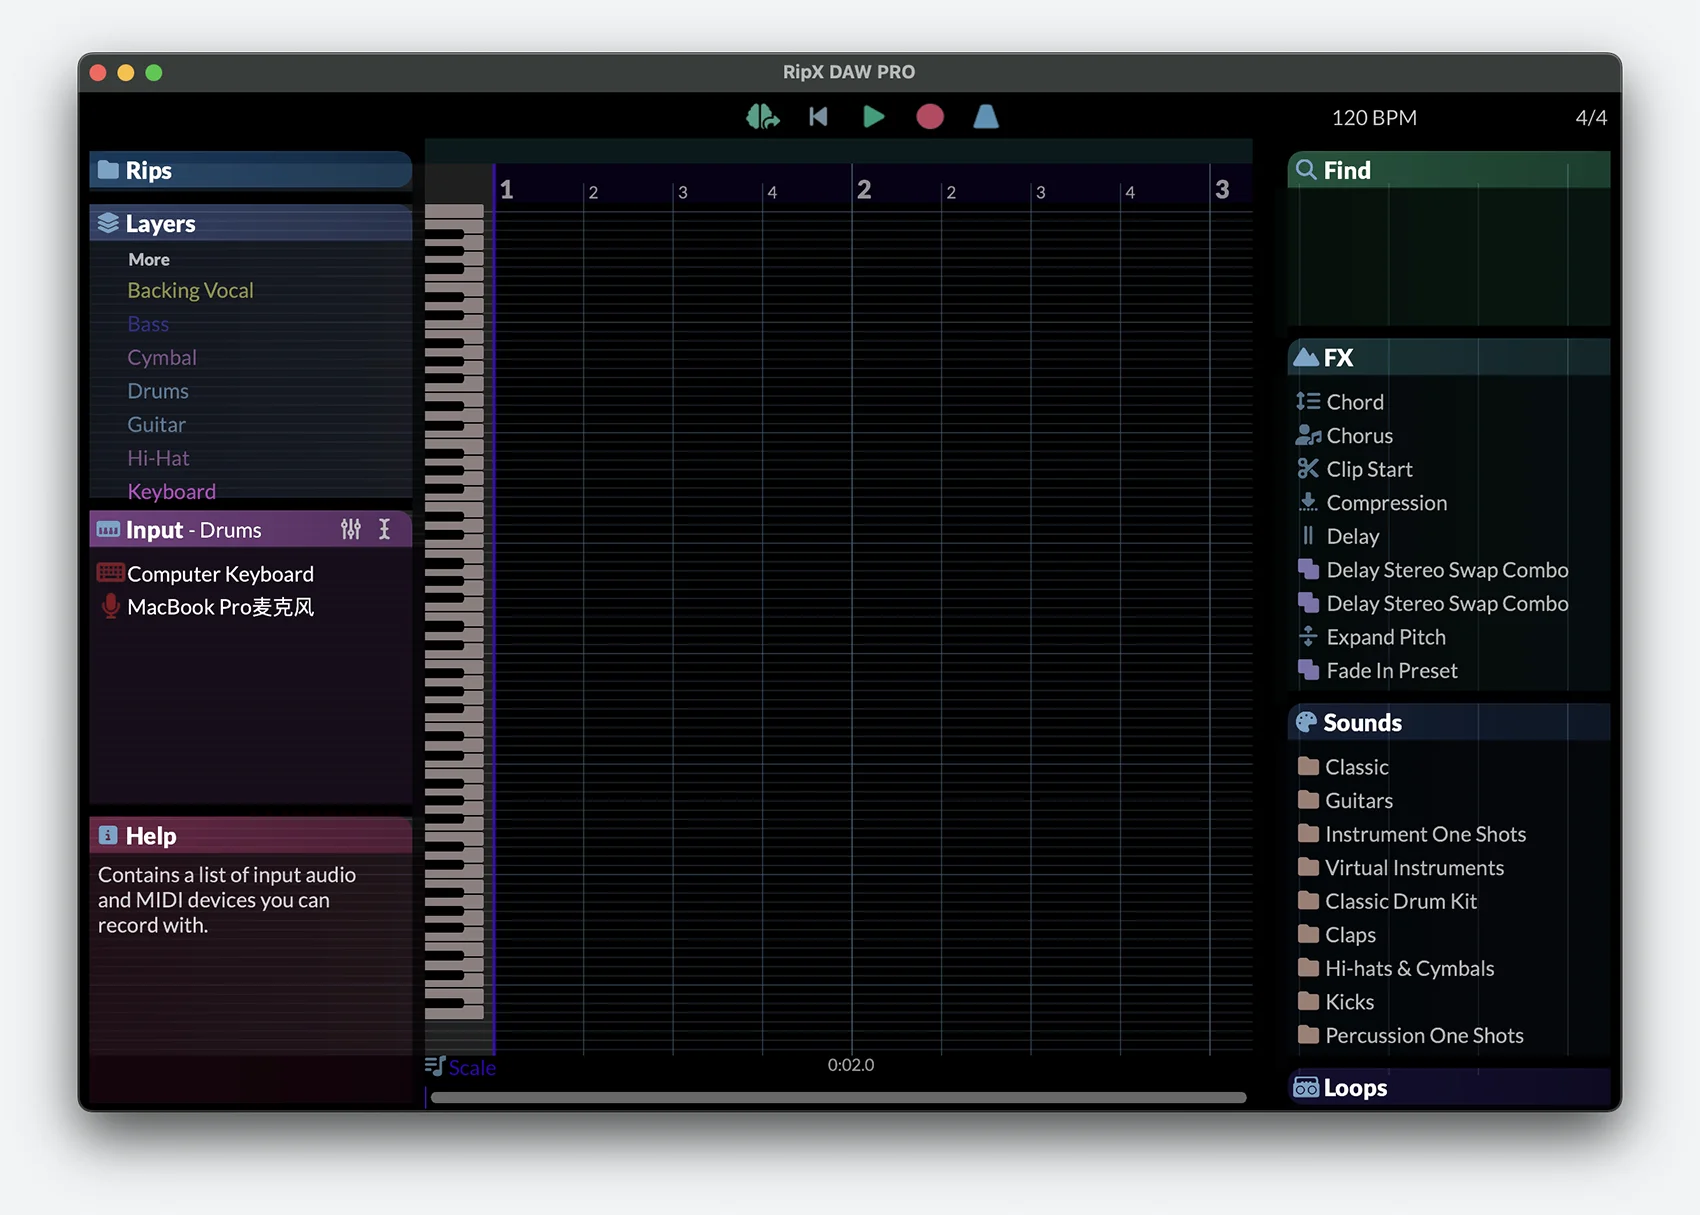Collapse the Layers panel header
This screenshot has height=1215, width=1700.
tap(250, 223)
